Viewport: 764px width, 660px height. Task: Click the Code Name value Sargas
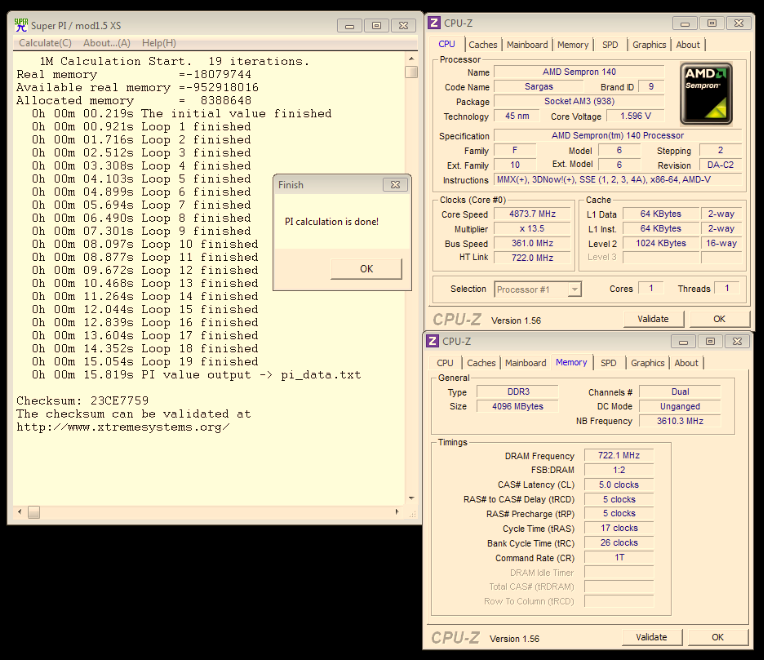click(x=538, y=87)
